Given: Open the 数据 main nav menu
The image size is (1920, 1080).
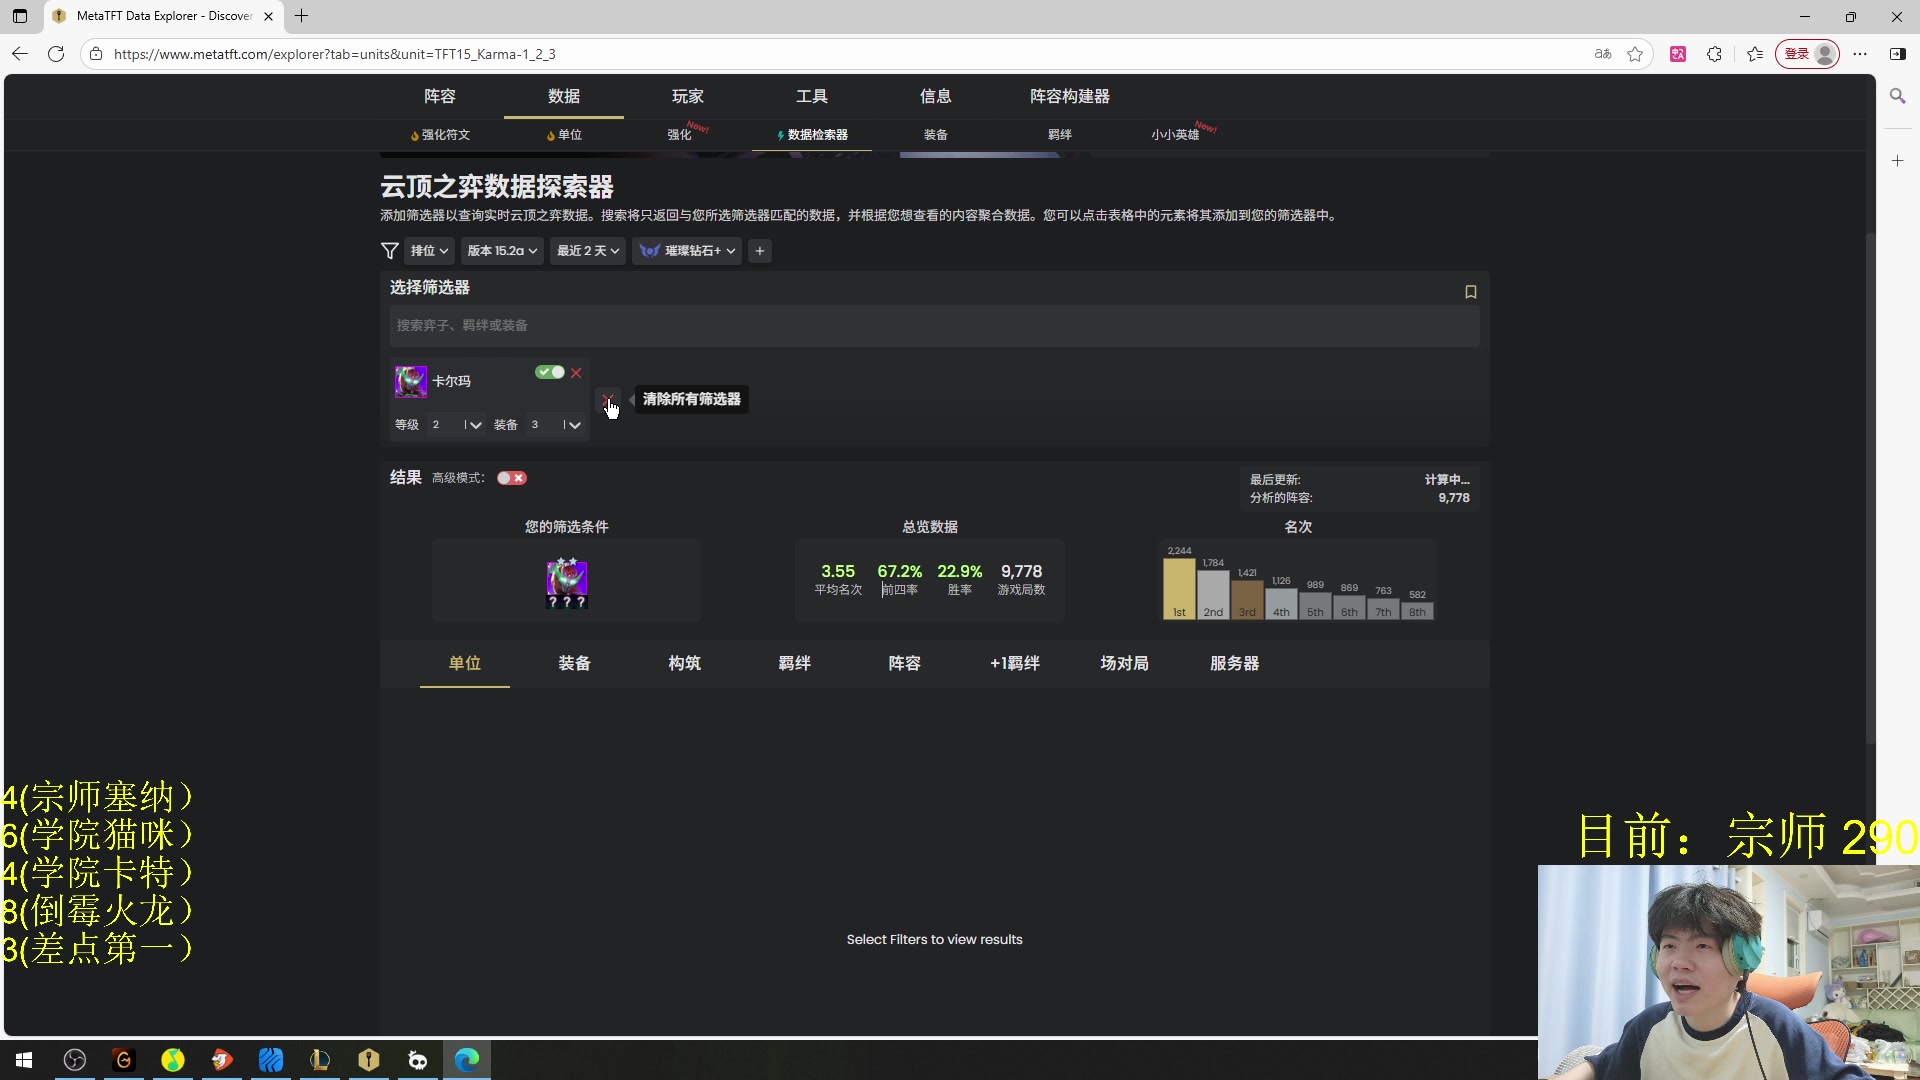Looking at the screenshot, I should 564,96.
